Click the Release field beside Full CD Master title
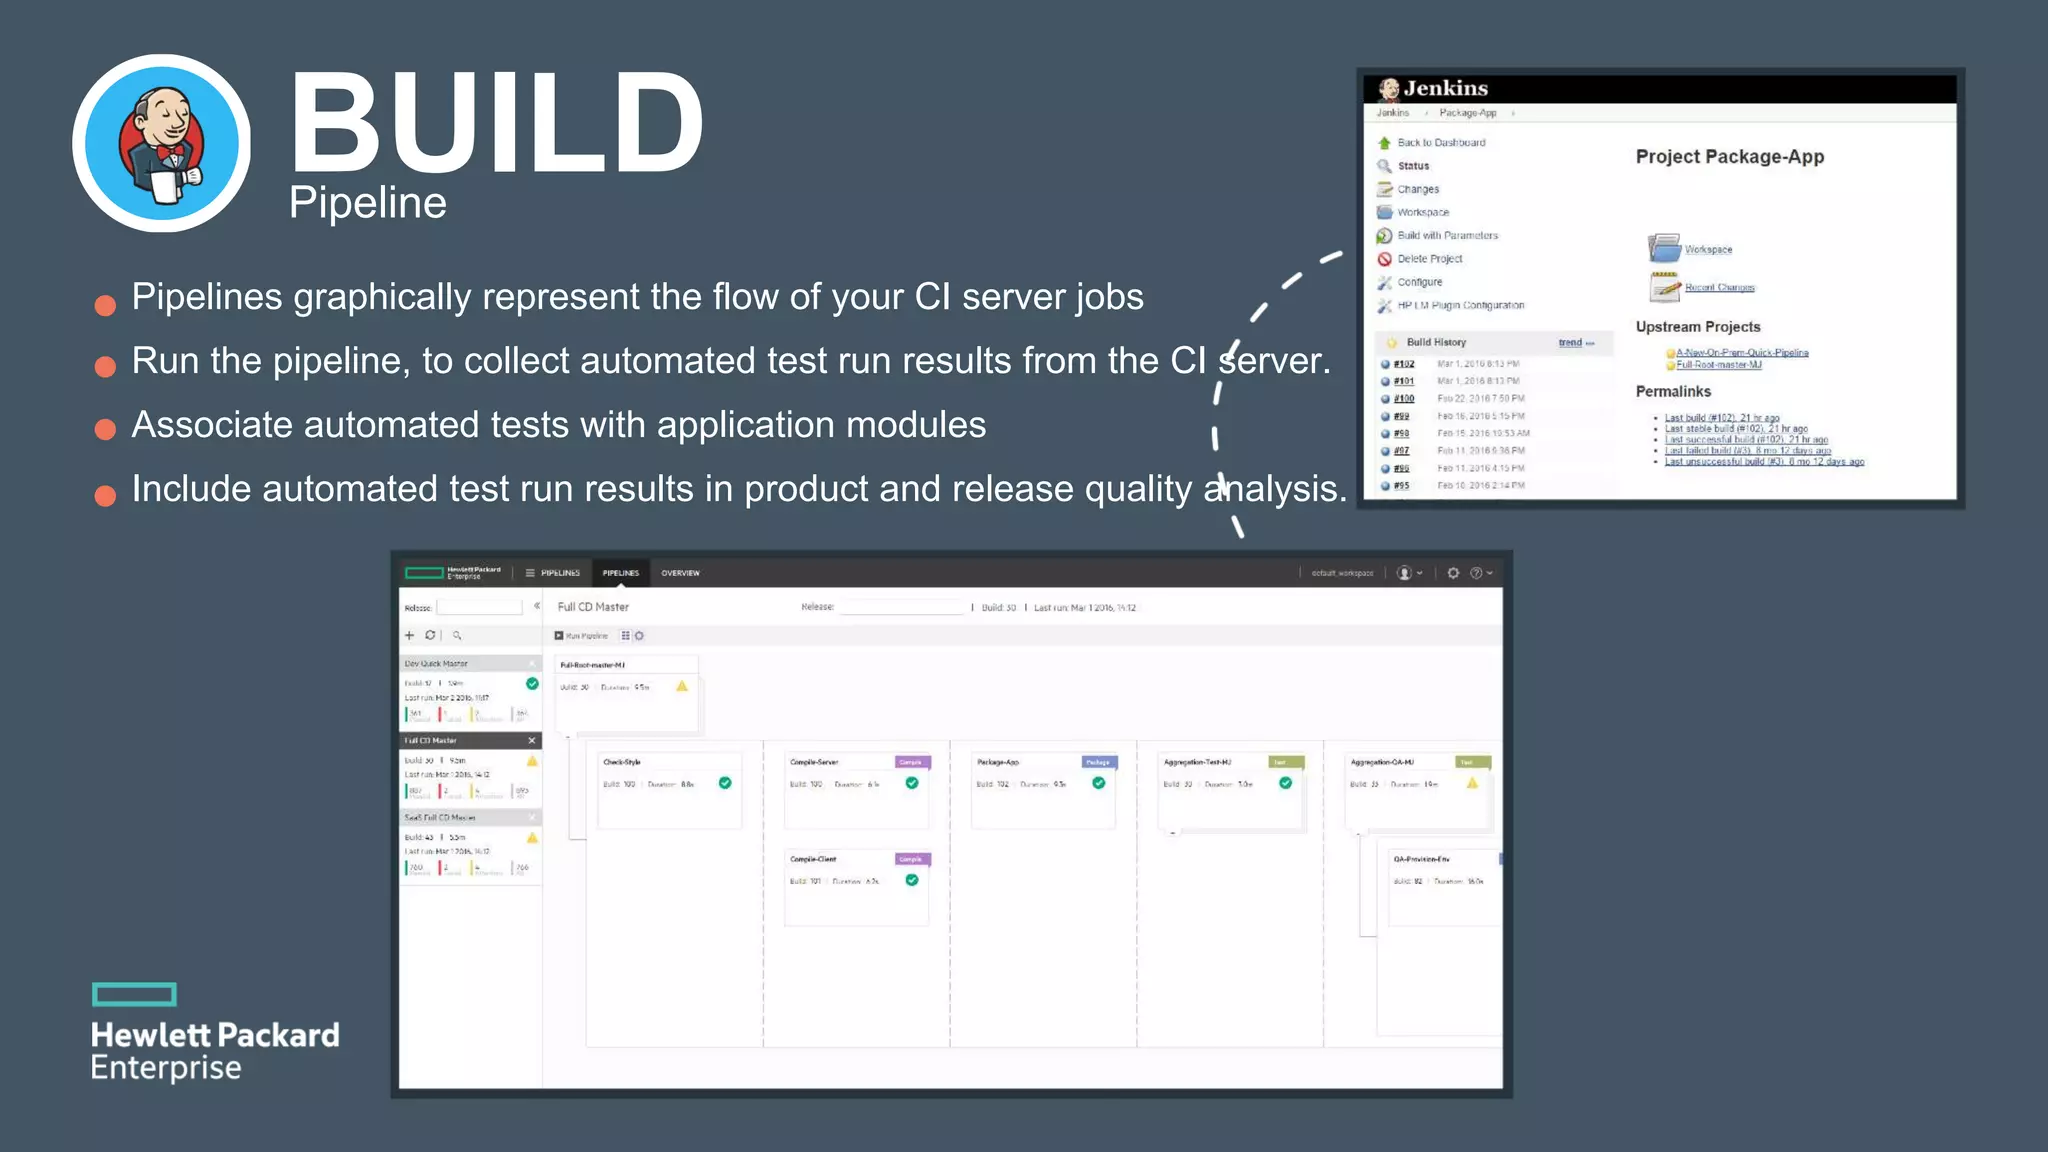This screenshot has width=2048, height=1152. pos(901,607)
